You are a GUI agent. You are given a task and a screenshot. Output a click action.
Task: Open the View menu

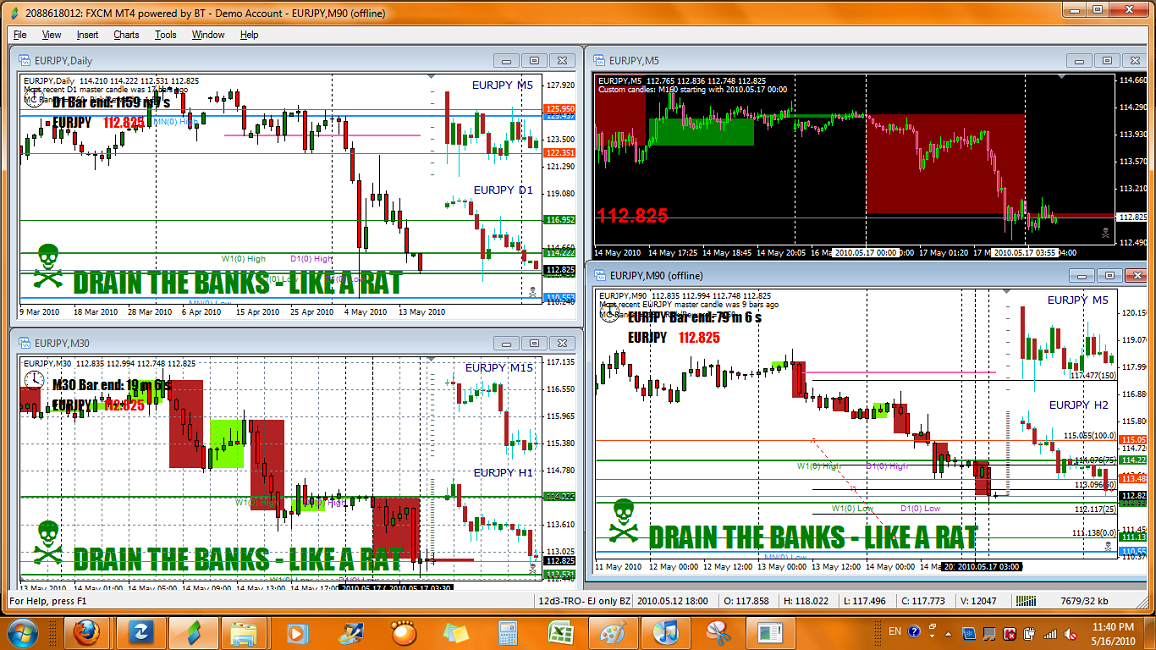[x=52, y=35]
